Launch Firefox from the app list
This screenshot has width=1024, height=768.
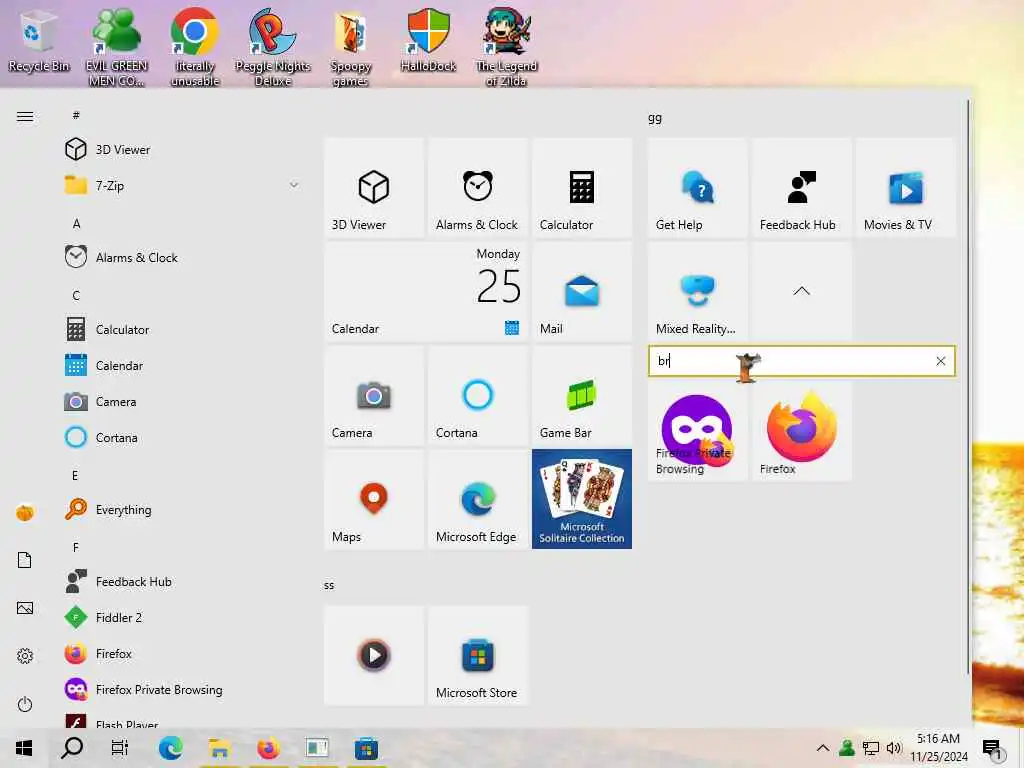click(182, 653)
